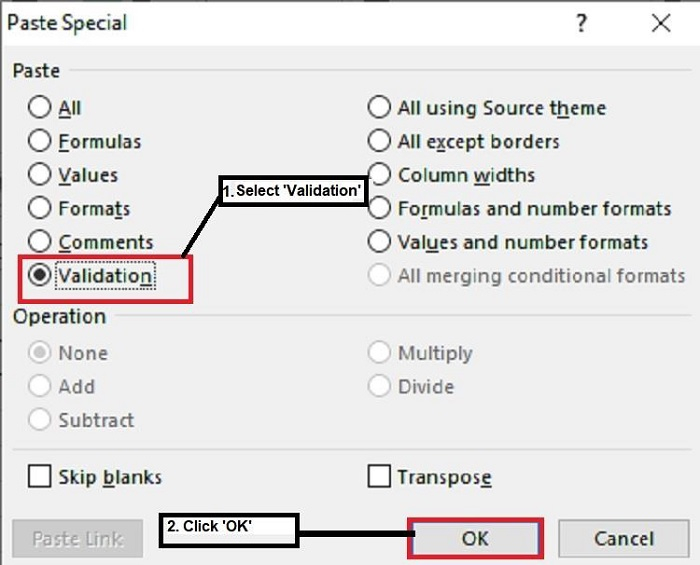Select 'Values and number formats' option
Image resolution: width=700 pixels, height=565 pixels.
tap(379, 242)
